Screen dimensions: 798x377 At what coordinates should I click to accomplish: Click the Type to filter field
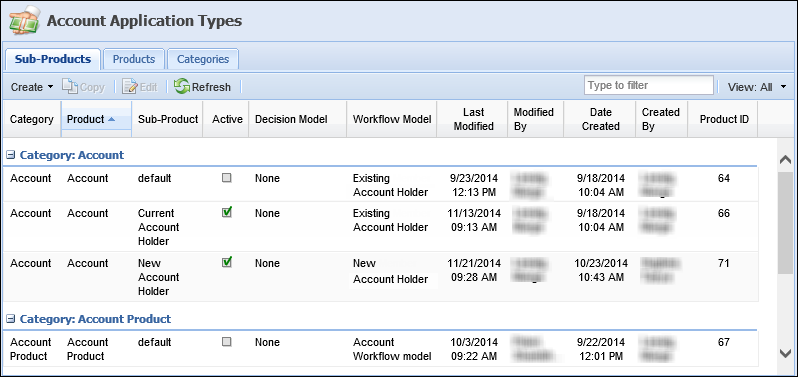coord(649,85)
